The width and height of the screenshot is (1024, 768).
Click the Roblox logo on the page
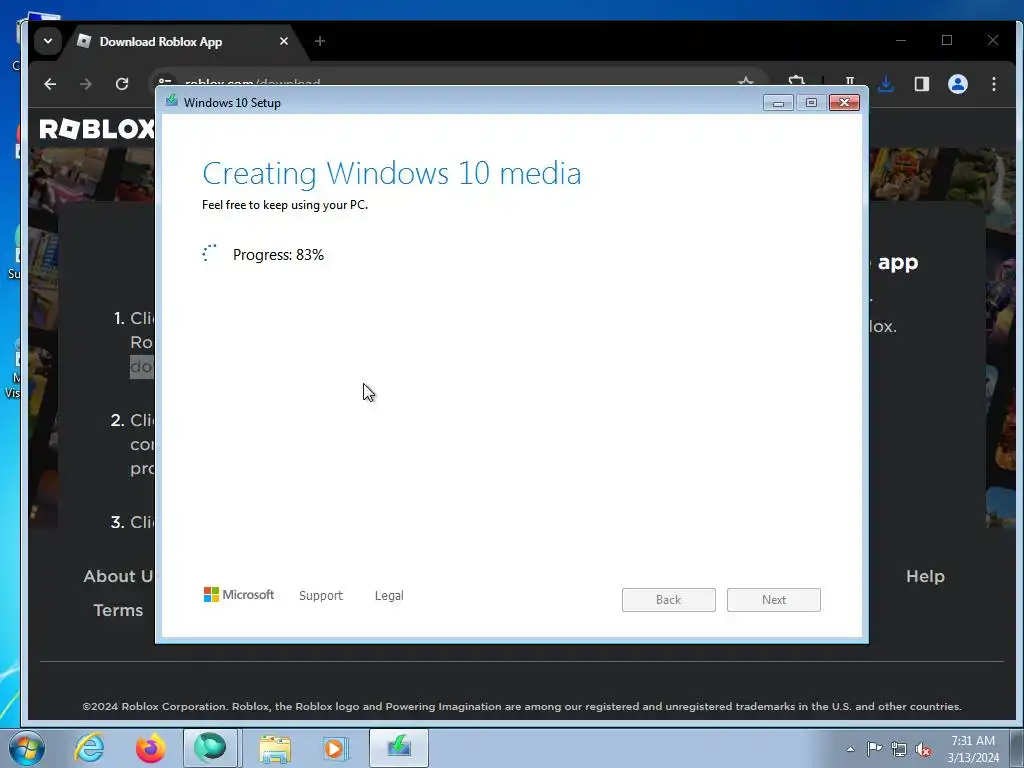tap(96, 129)
